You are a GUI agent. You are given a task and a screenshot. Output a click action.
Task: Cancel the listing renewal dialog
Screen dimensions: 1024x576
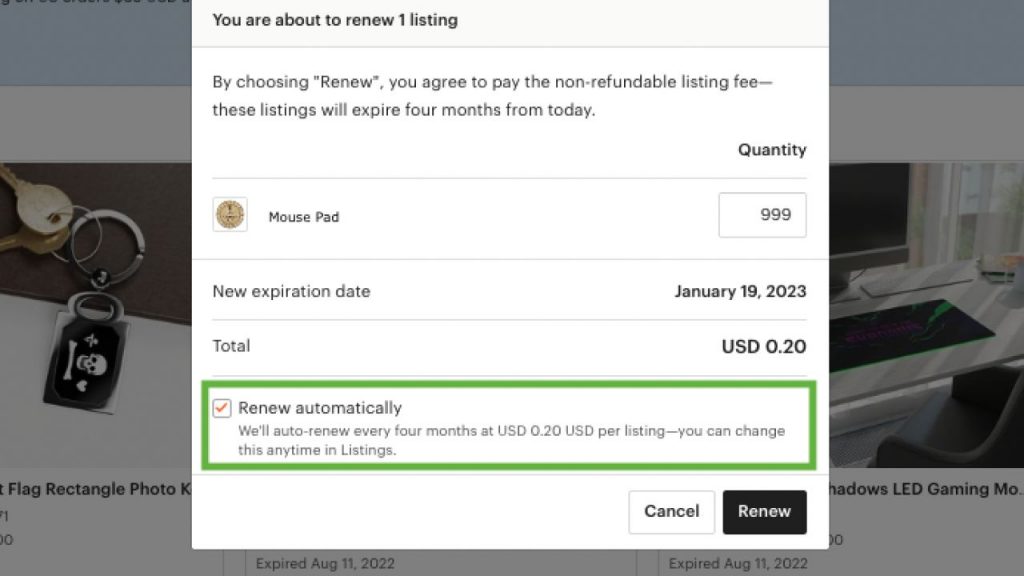pos(671,511)
